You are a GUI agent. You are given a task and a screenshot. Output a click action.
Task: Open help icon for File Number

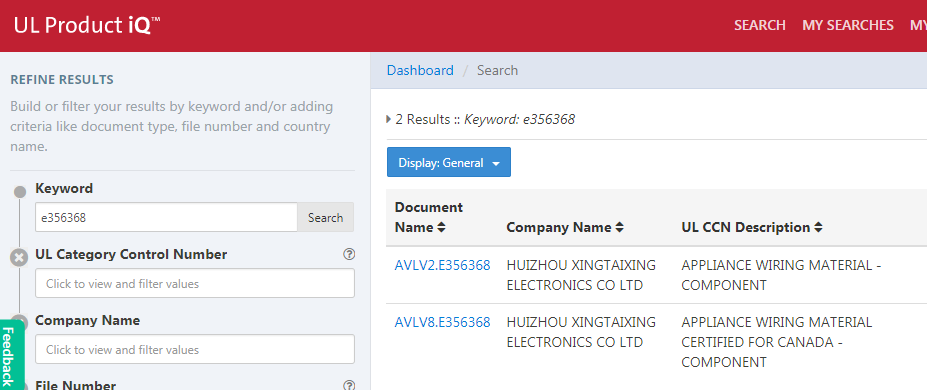pos(349,385)
